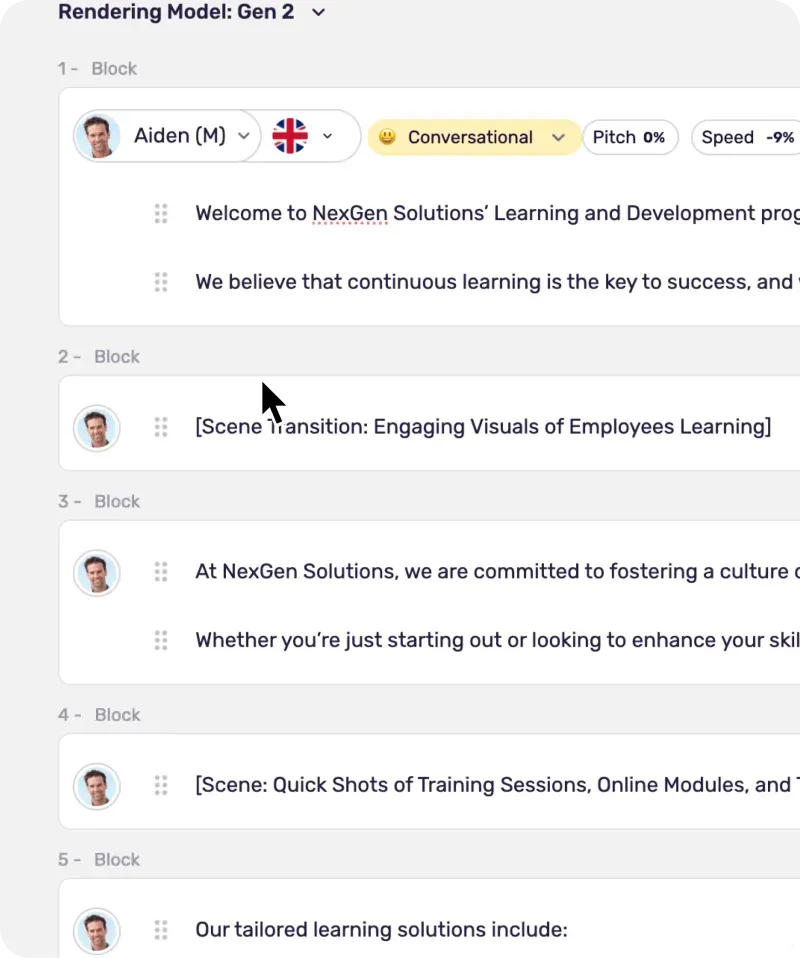
Task: Click the Scene Transition text in block 2
Action: click(483, 428)
